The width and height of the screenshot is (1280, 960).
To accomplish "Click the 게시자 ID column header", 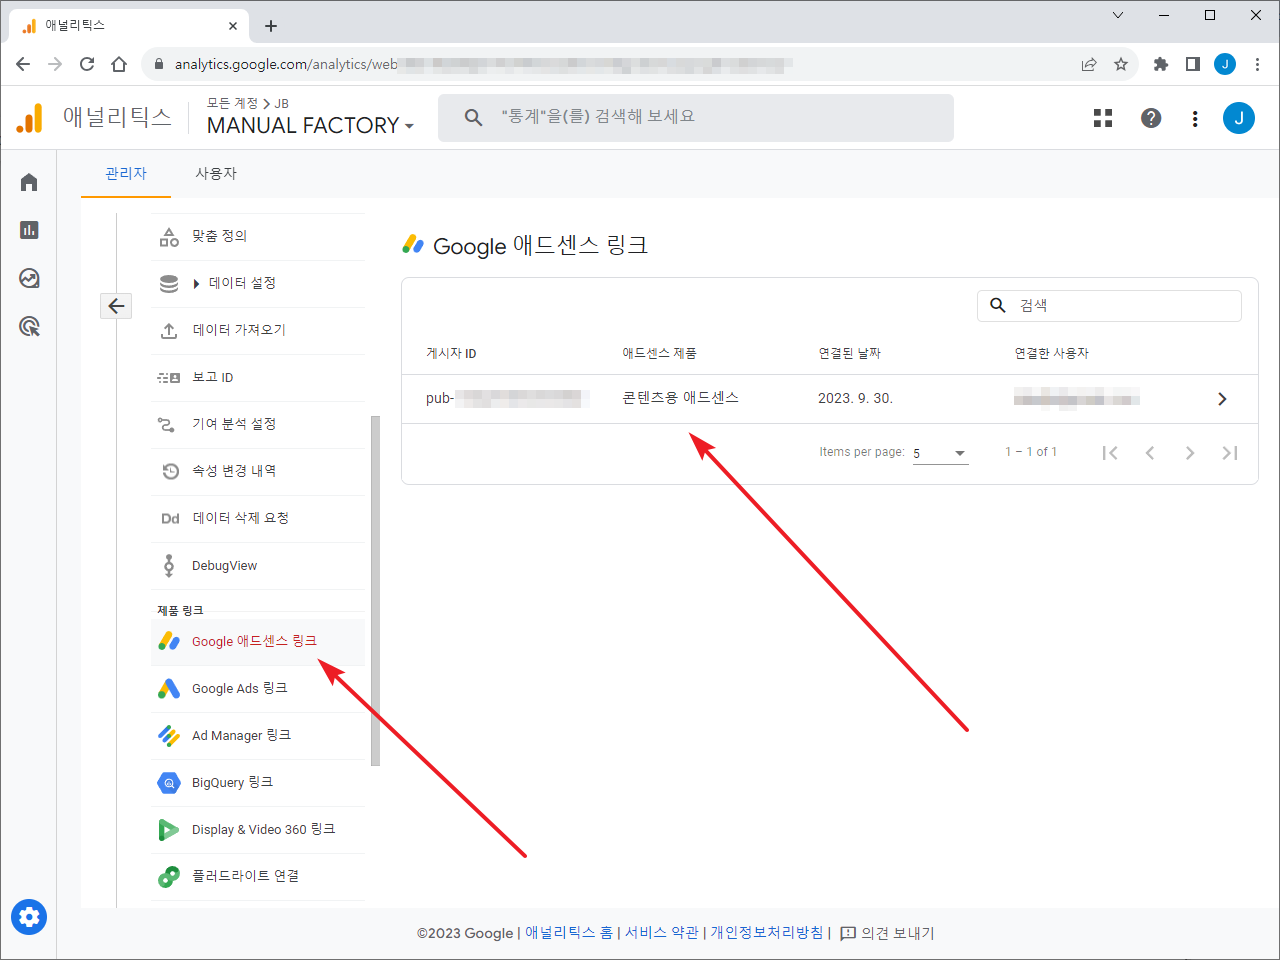I will click(451, 353).
